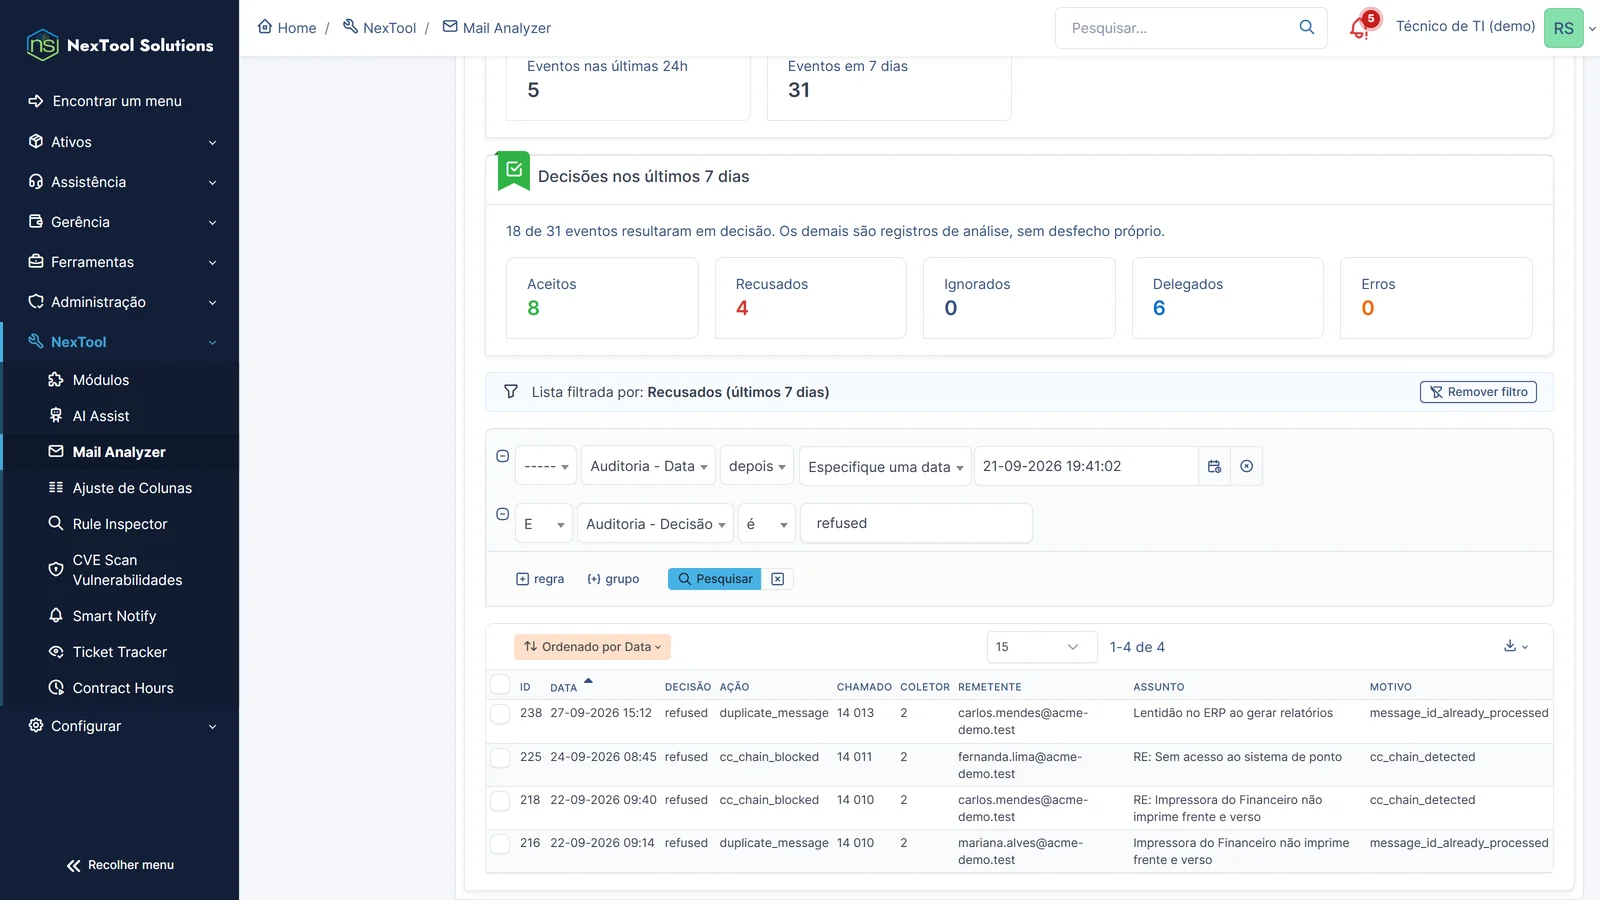Screen dimensions: 1600x900
Task: Open Rule Inspector in sidebar
Action: pyautogui.click(x=120, y=524)
